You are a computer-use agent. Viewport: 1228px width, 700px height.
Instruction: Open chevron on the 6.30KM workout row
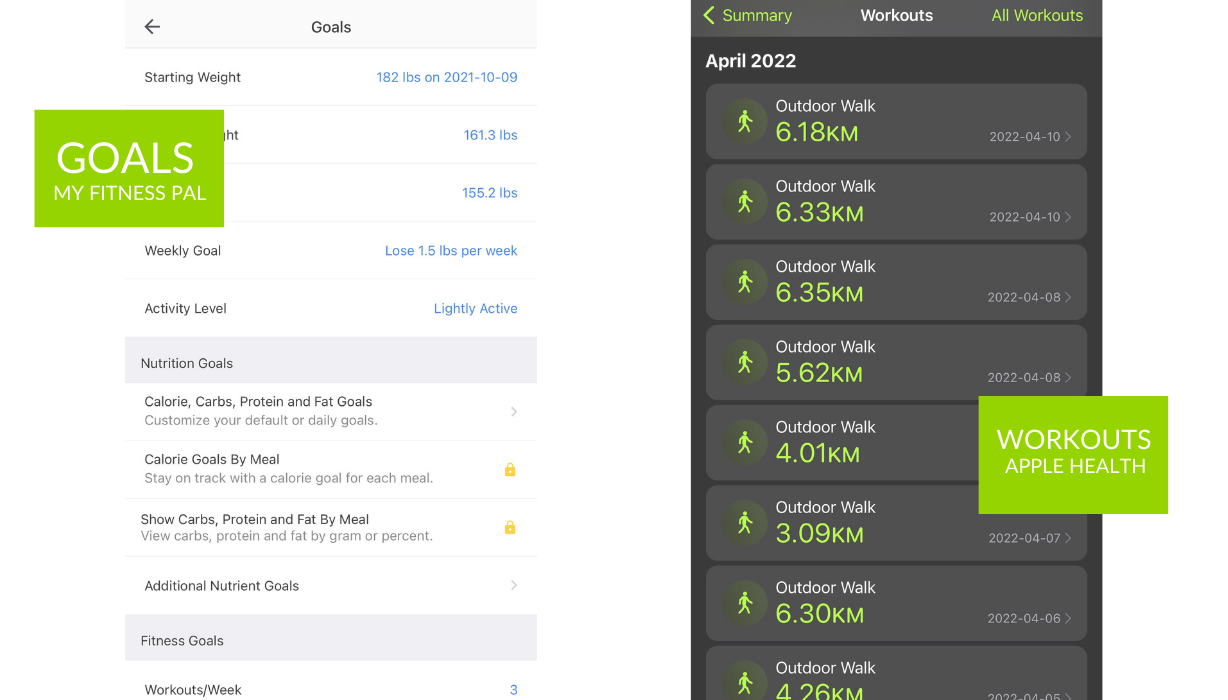[1068, 618]
